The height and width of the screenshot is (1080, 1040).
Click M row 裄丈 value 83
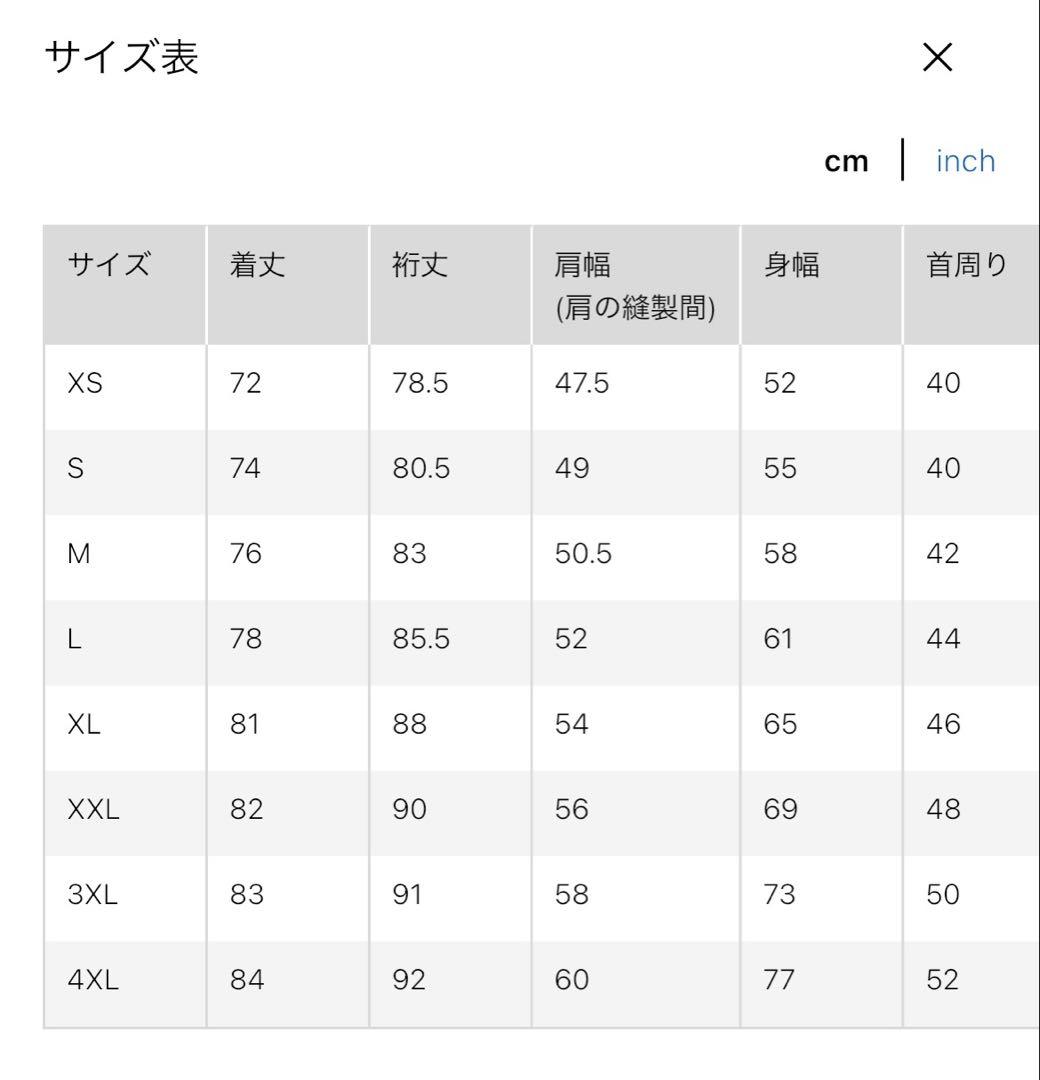coord(410,554)
